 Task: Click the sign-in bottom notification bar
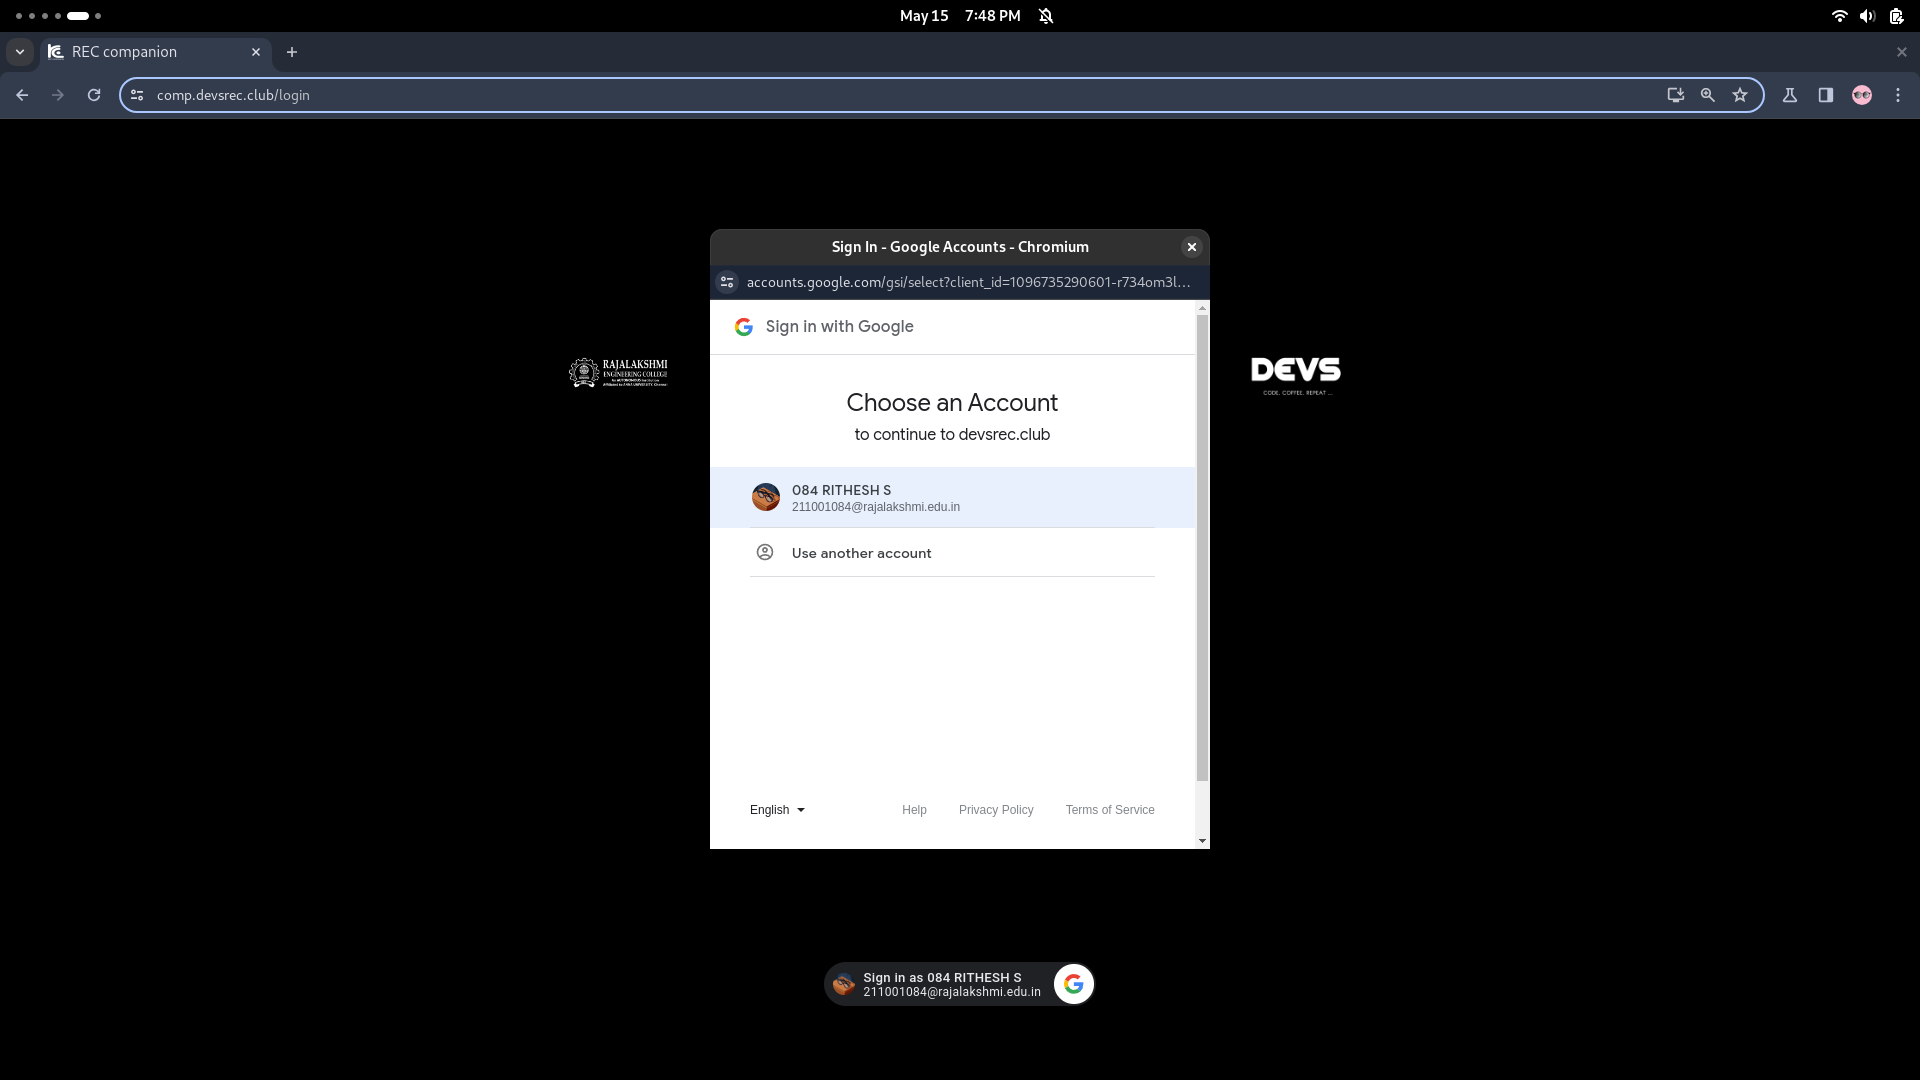[959, 984]
